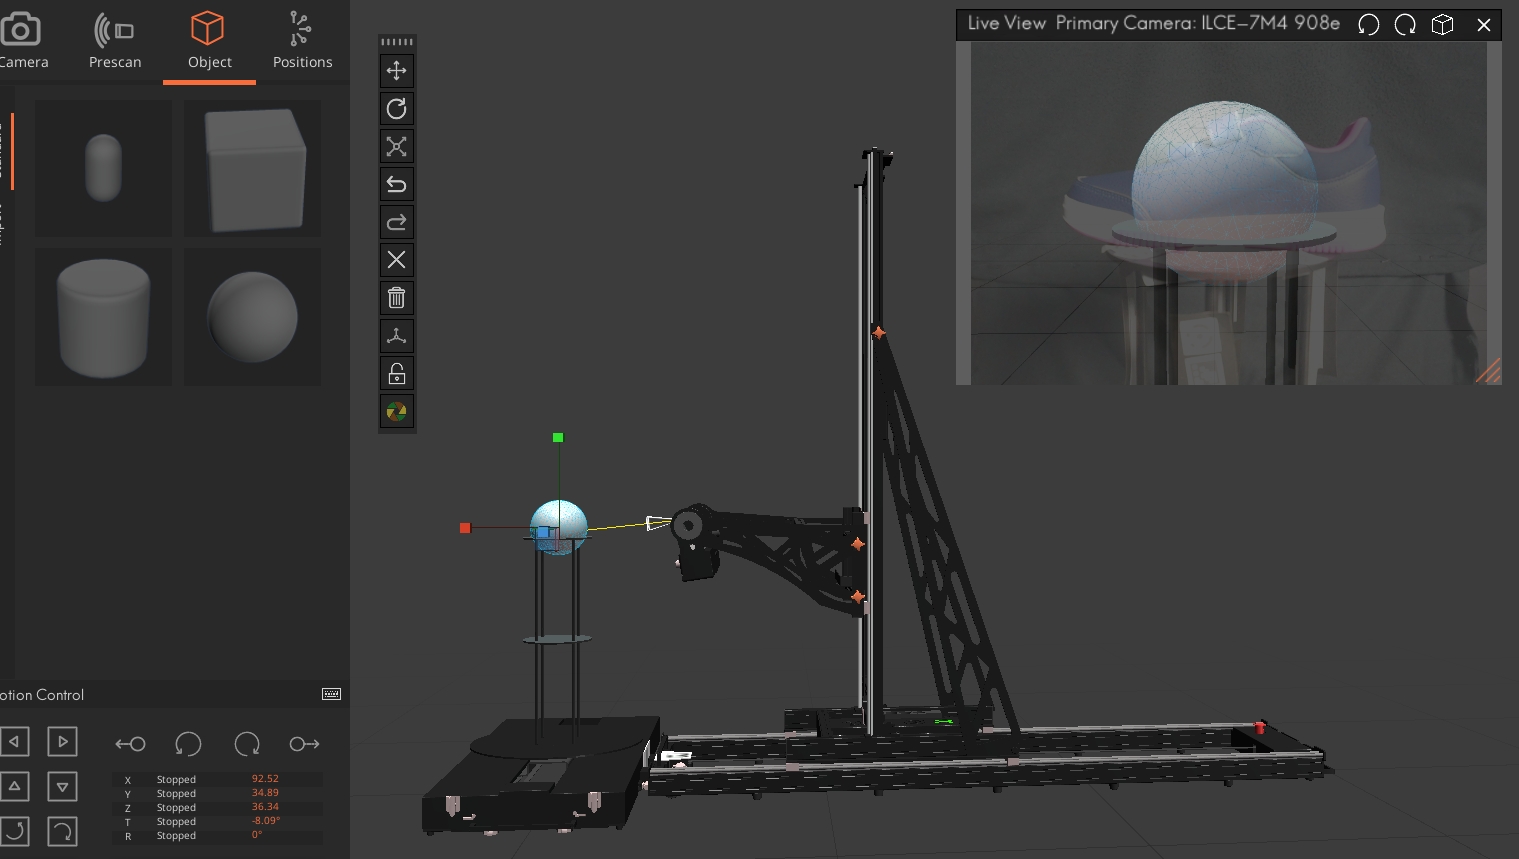The height and width of the screenshot is (859, 1519).
Task: Toggle 3D cube overlay in Live View
Action: click(x=1442, y=25)
